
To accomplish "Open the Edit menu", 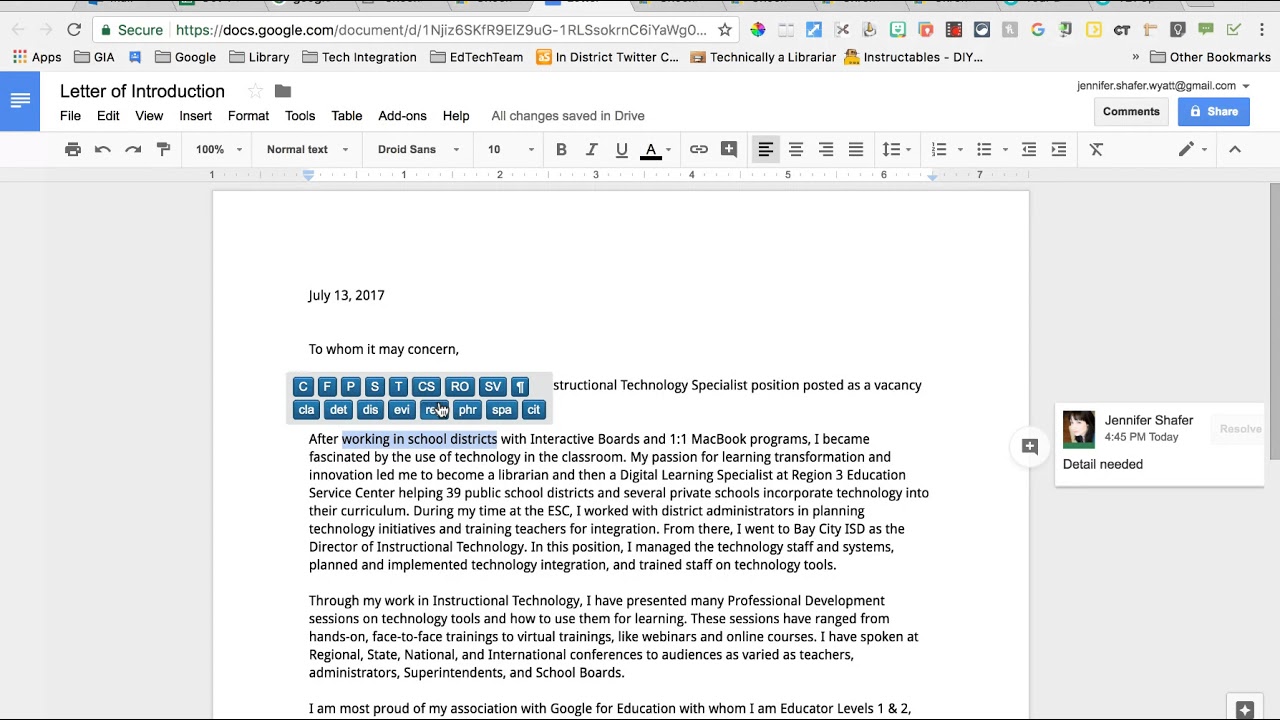I will [x=108, y=116].
